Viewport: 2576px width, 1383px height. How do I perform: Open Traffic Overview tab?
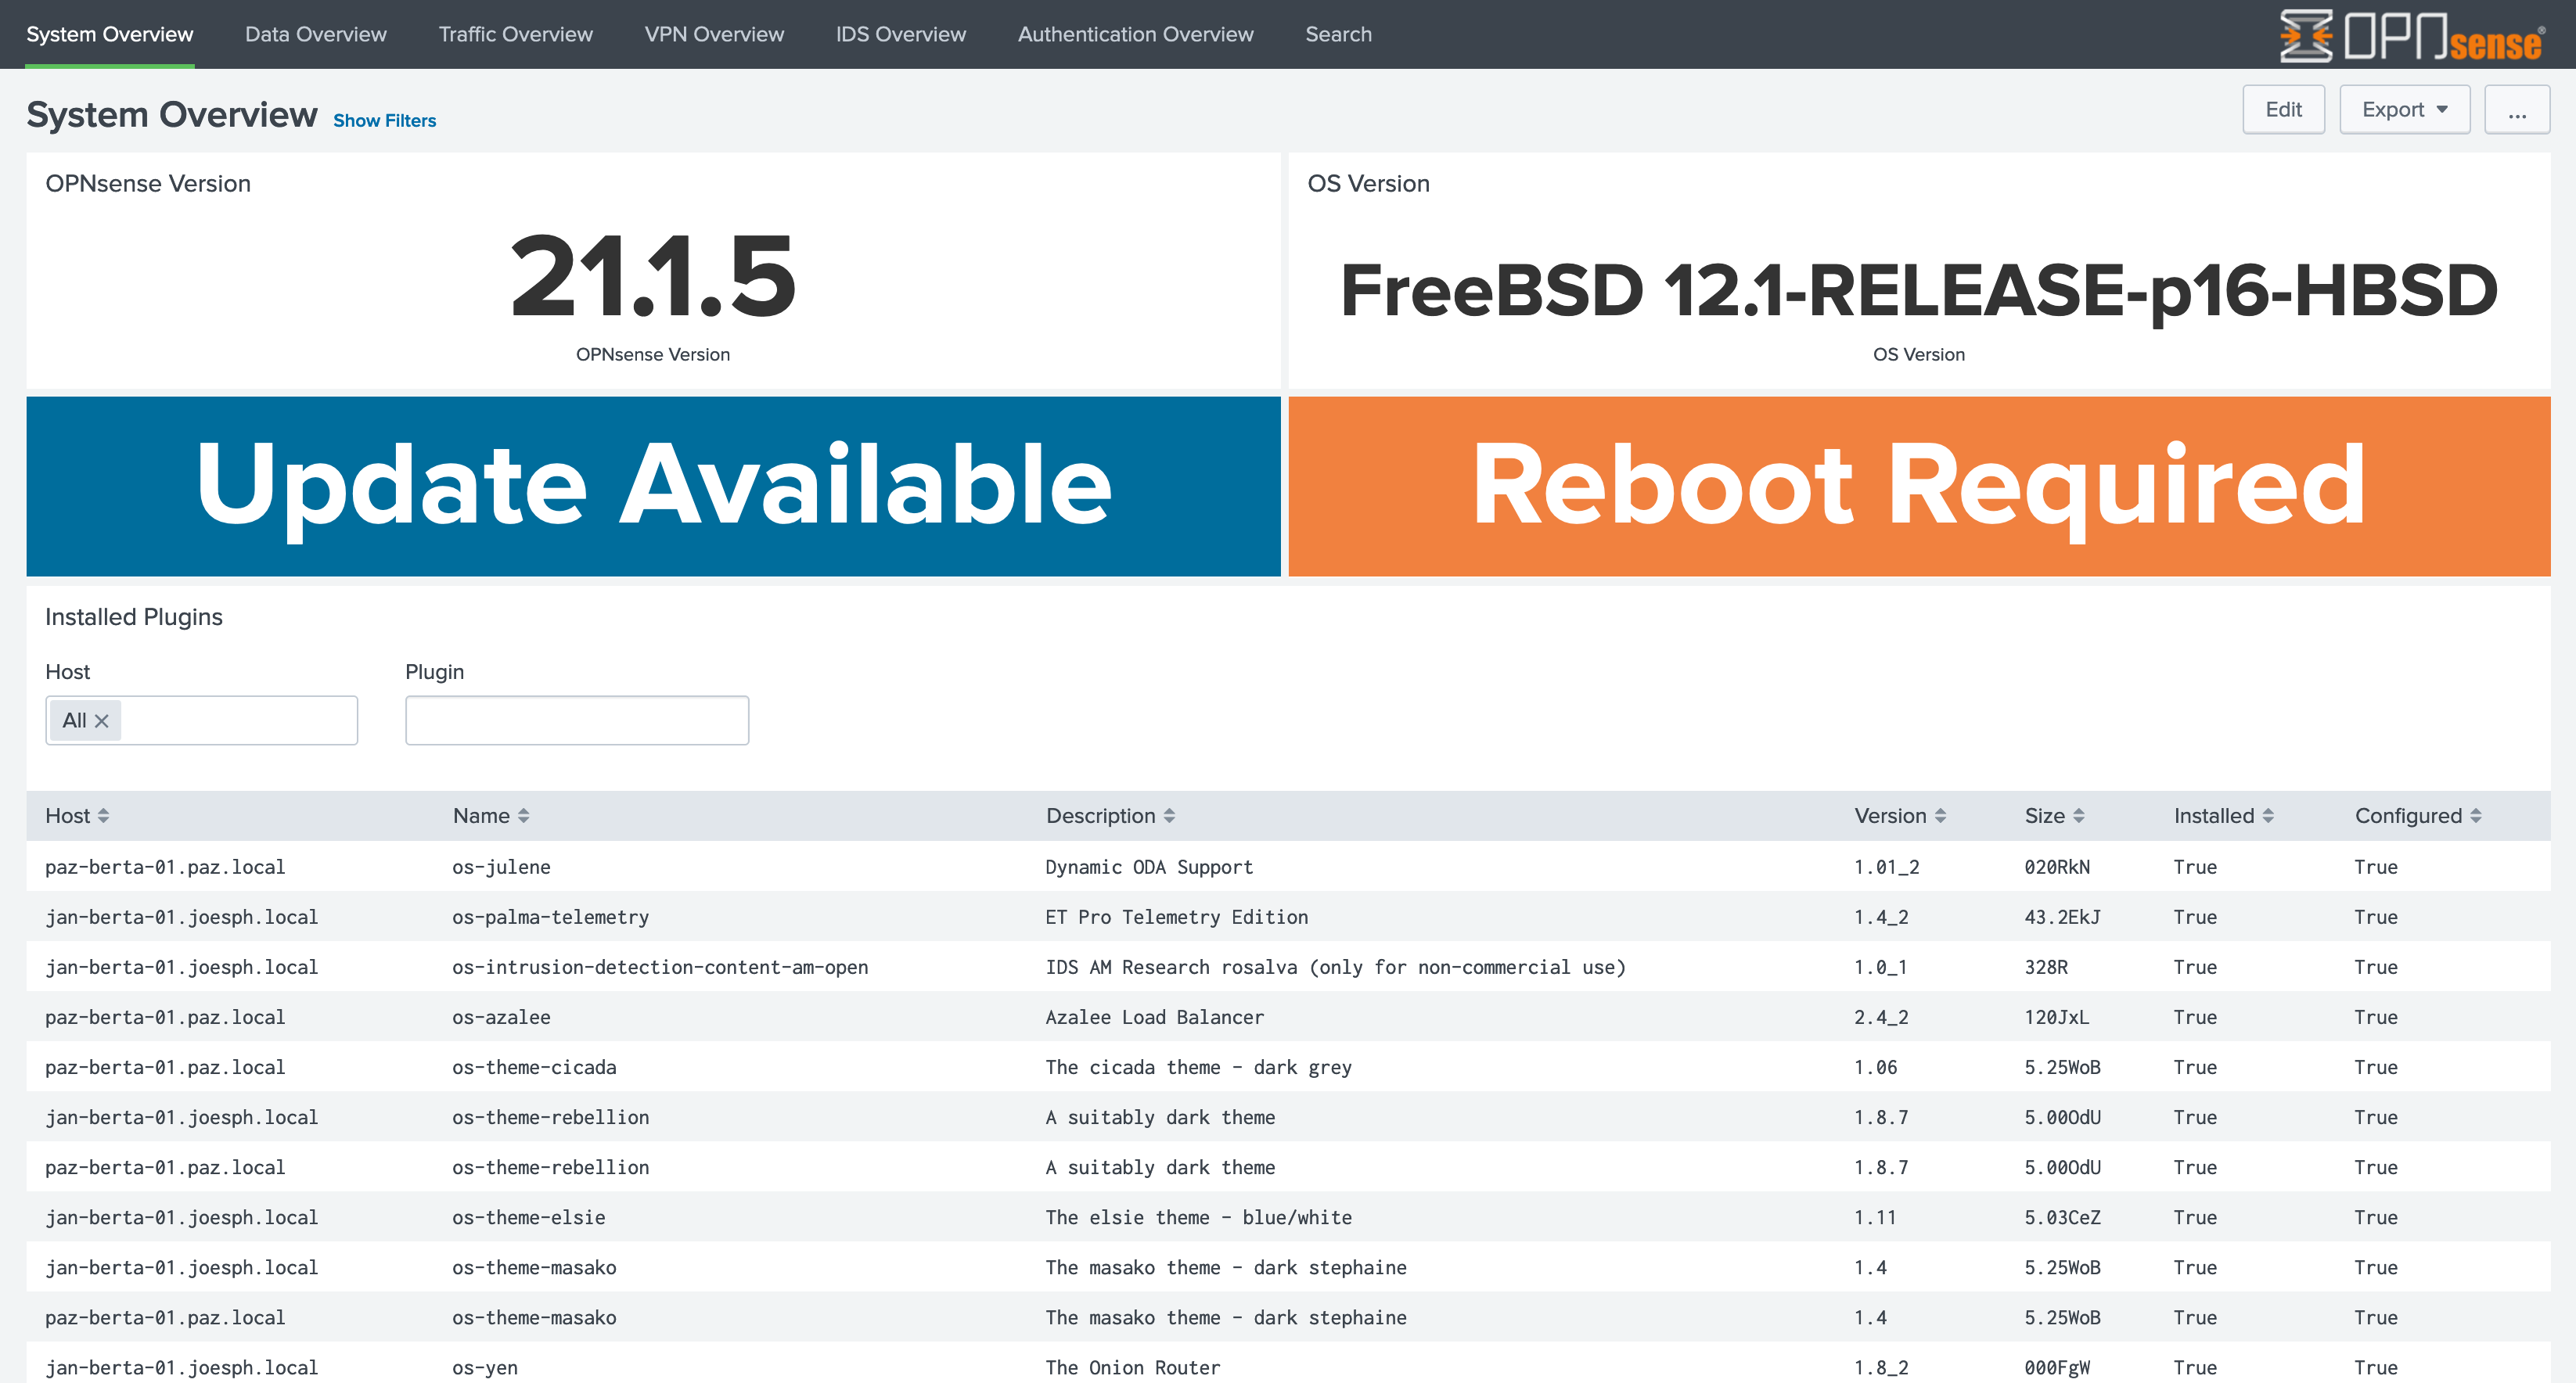516,34
